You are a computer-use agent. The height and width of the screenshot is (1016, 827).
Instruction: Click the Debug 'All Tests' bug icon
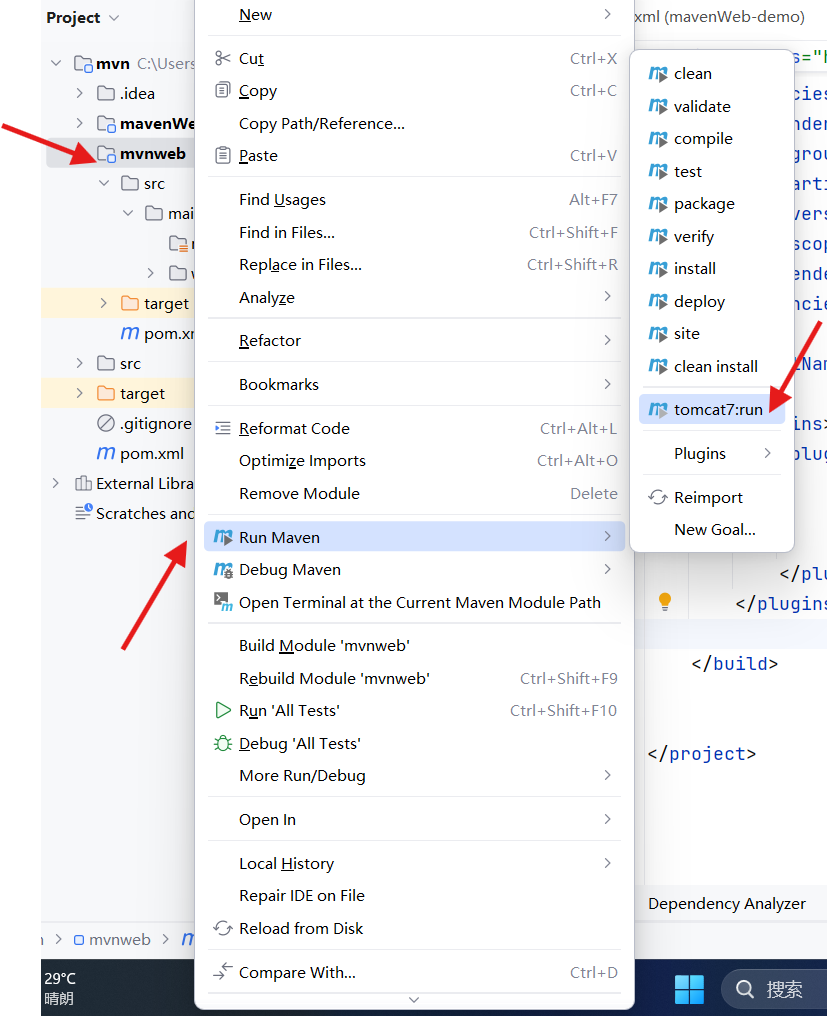222,743
